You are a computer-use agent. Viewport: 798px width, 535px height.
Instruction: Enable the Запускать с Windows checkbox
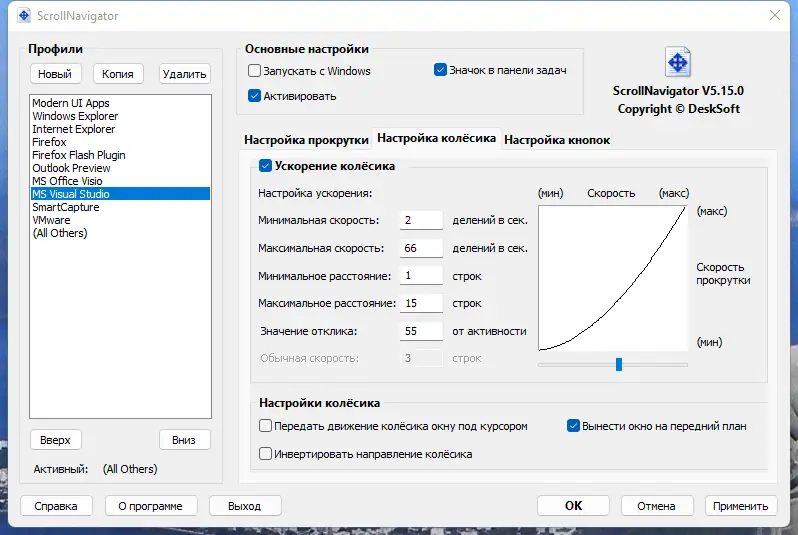click(254, 70)
